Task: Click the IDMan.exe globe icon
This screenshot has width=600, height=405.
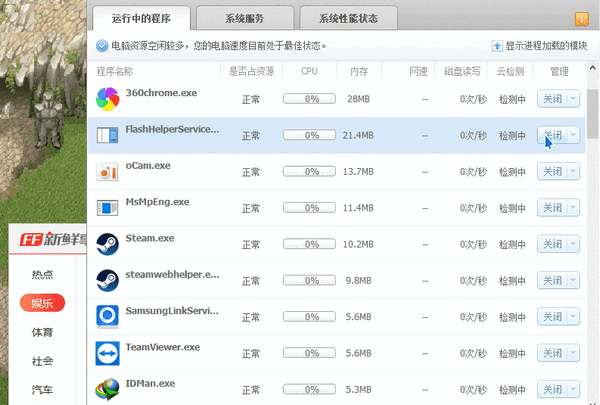Action: point(107,389)
